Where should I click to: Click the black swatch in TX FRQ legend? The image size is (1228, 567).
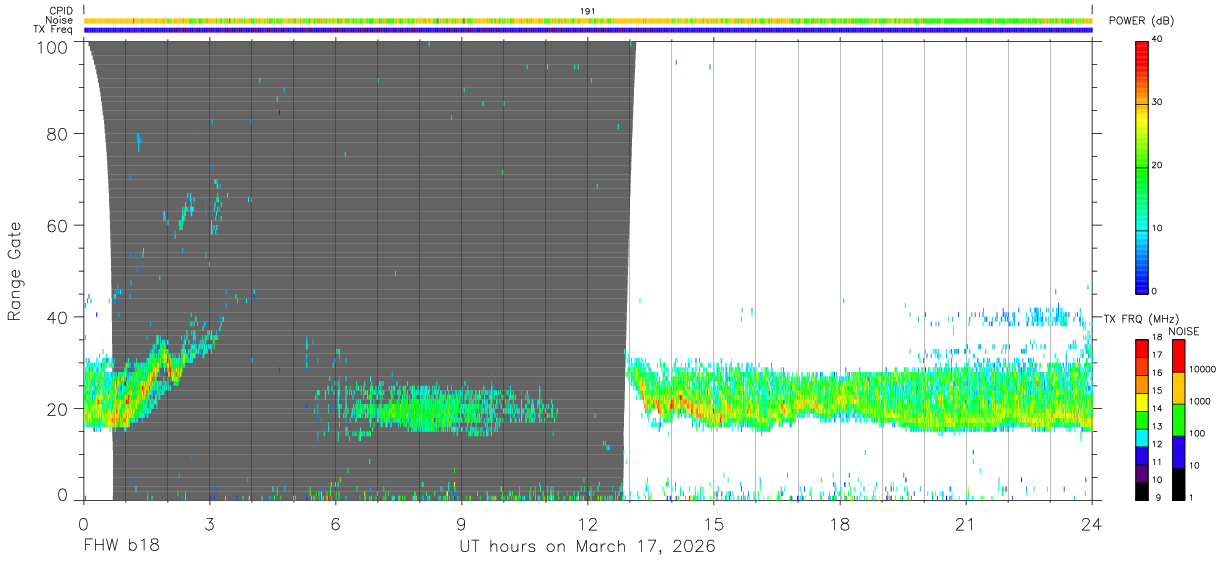point(1141,491)
